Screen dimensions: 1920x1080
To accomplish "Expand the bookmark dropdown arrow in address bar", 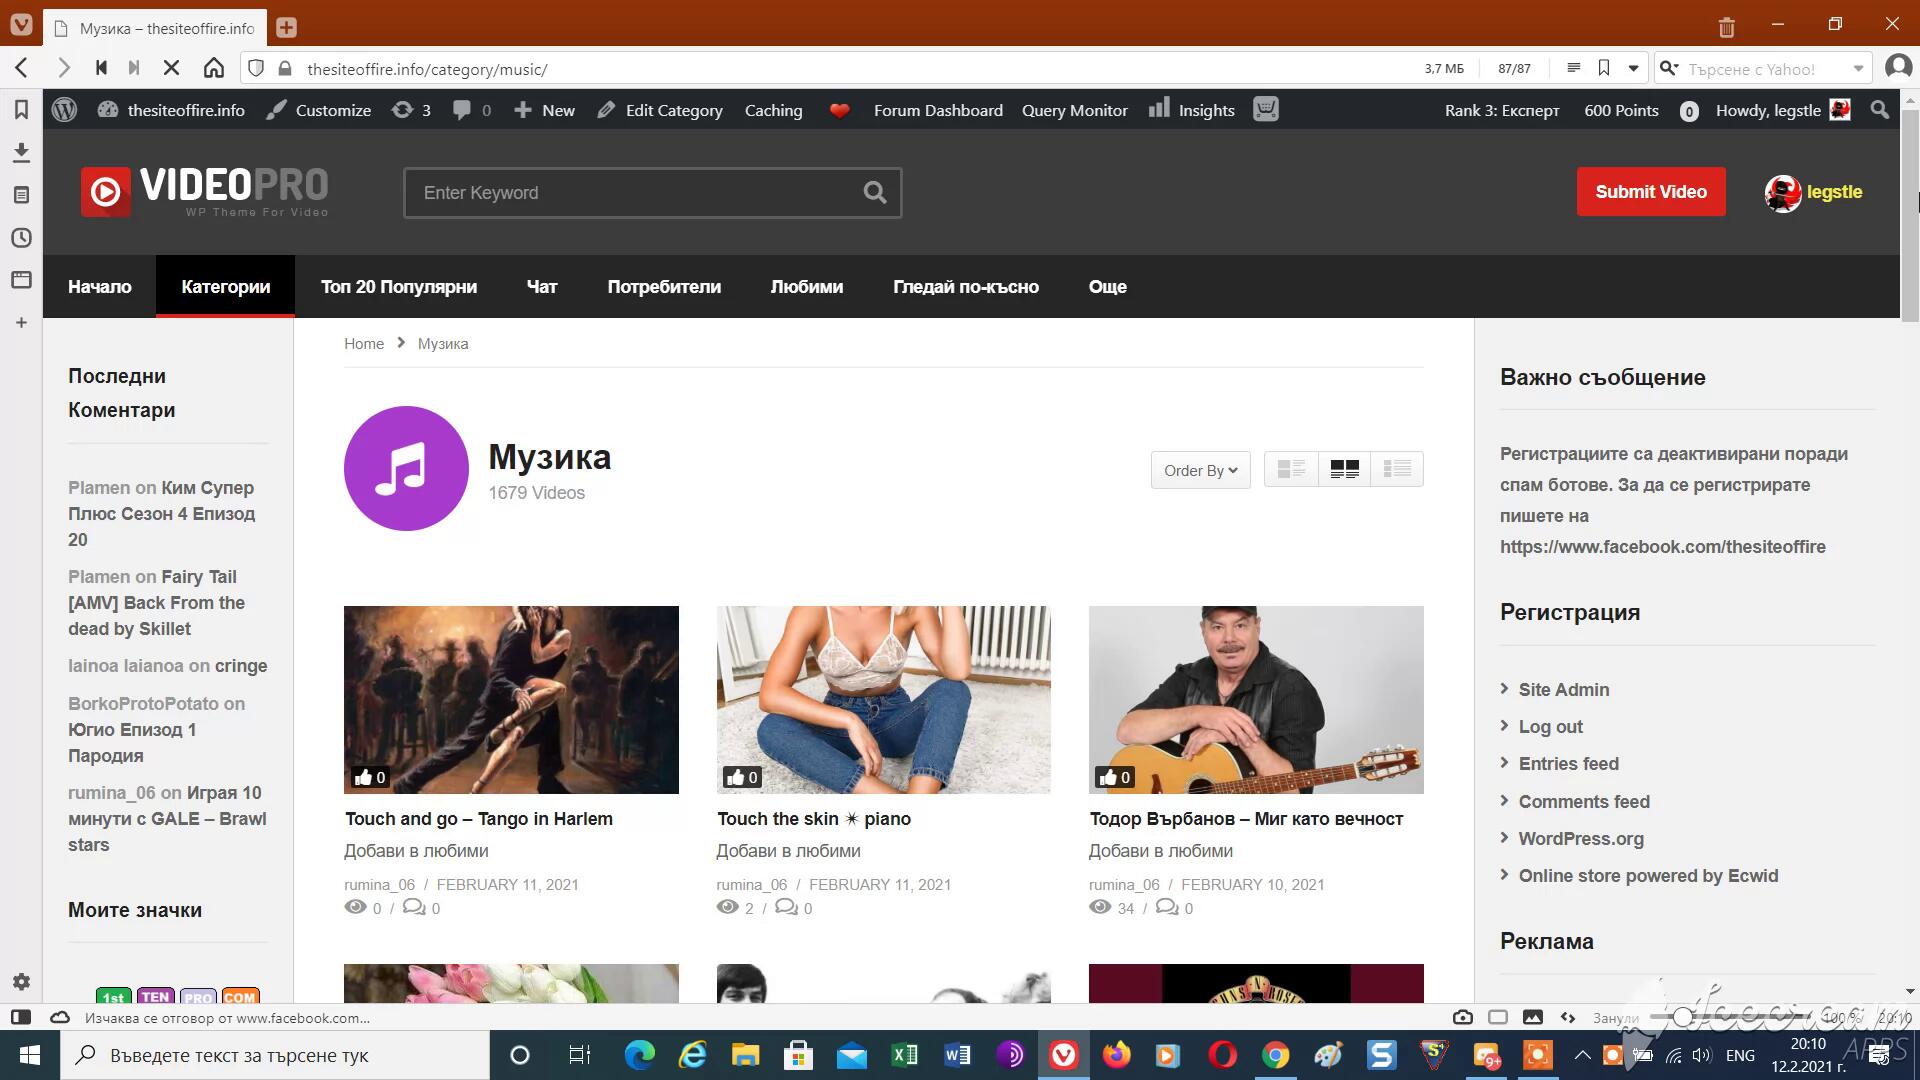I will coord(1633,68).
